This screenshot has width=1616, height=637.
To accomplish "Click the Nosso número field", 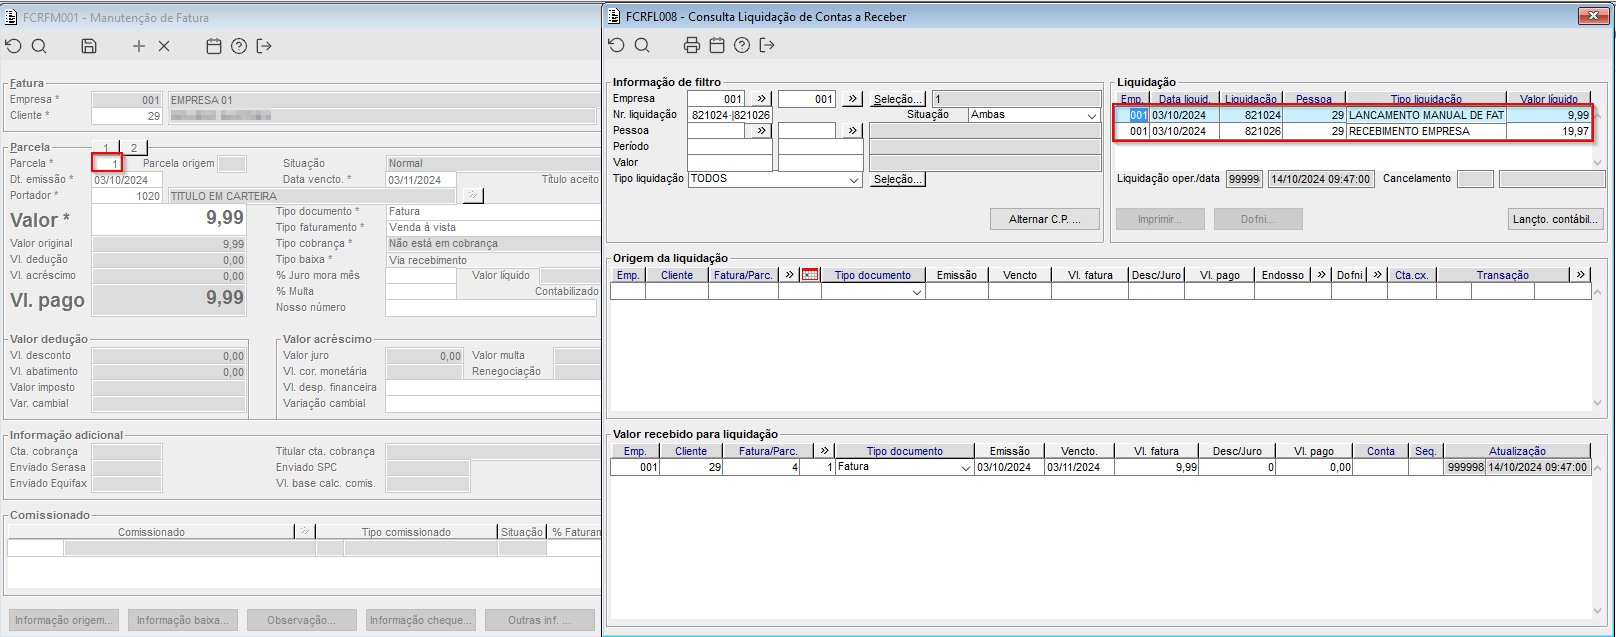I will 491,308.
